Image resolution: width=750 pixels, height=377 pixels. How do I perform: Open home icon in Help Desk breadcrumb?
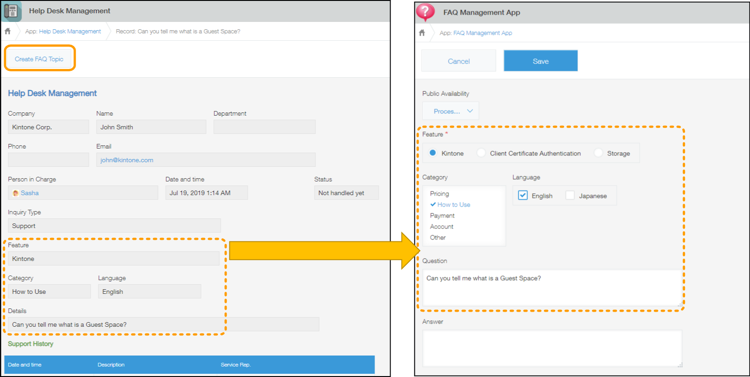7,32
